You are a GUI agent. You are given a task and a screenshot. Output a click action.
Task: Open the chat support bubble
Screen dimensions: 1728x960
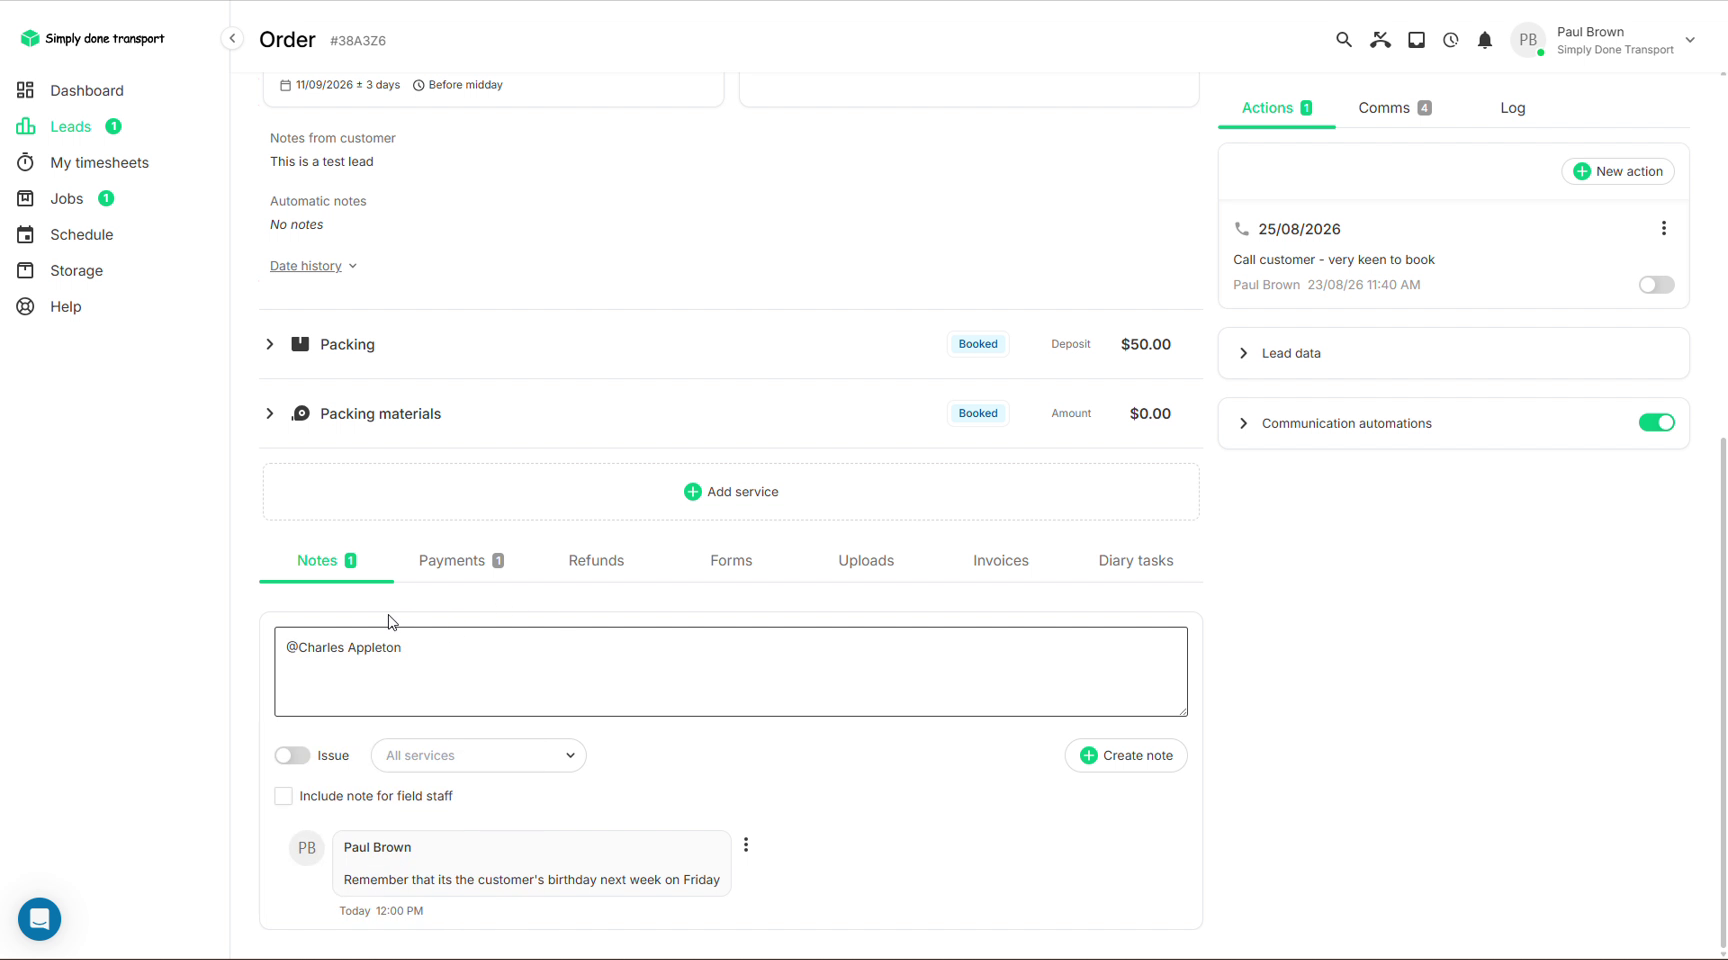click(40, 918)
